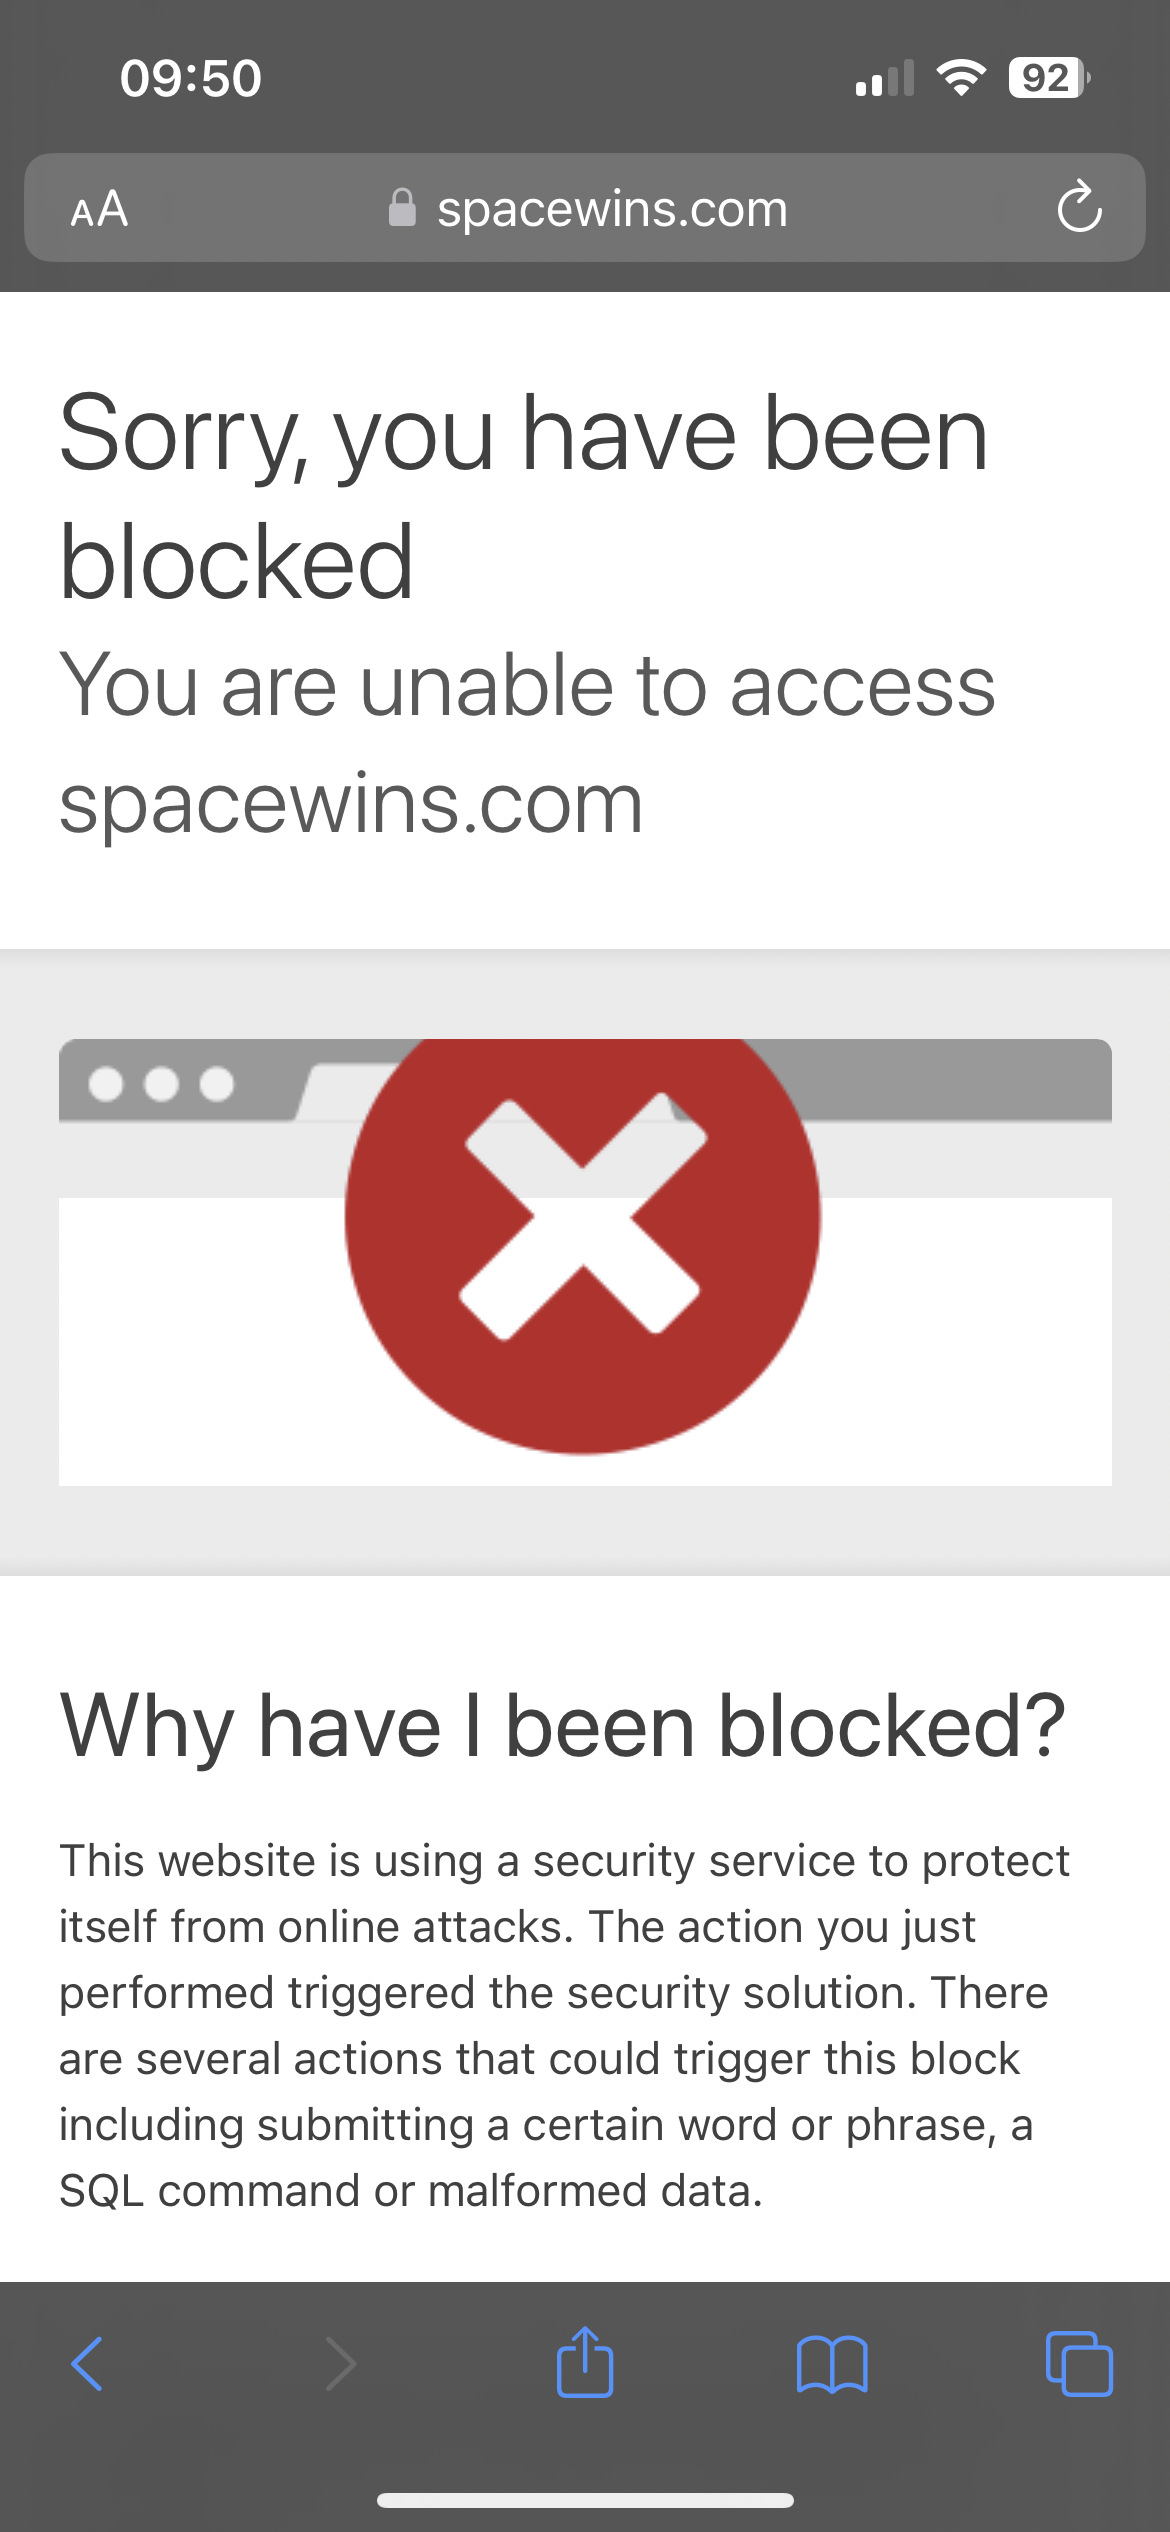Tap the three dots in browser illustration
The image size is (1170, 2532).
161,1084
